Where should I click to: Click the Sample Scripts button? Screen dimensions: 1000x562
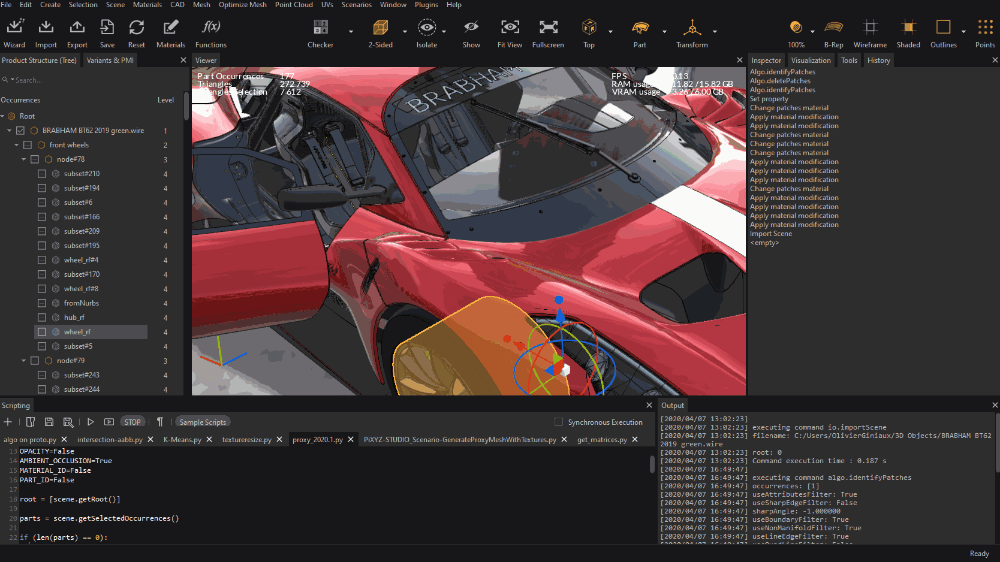coord(203,422)
